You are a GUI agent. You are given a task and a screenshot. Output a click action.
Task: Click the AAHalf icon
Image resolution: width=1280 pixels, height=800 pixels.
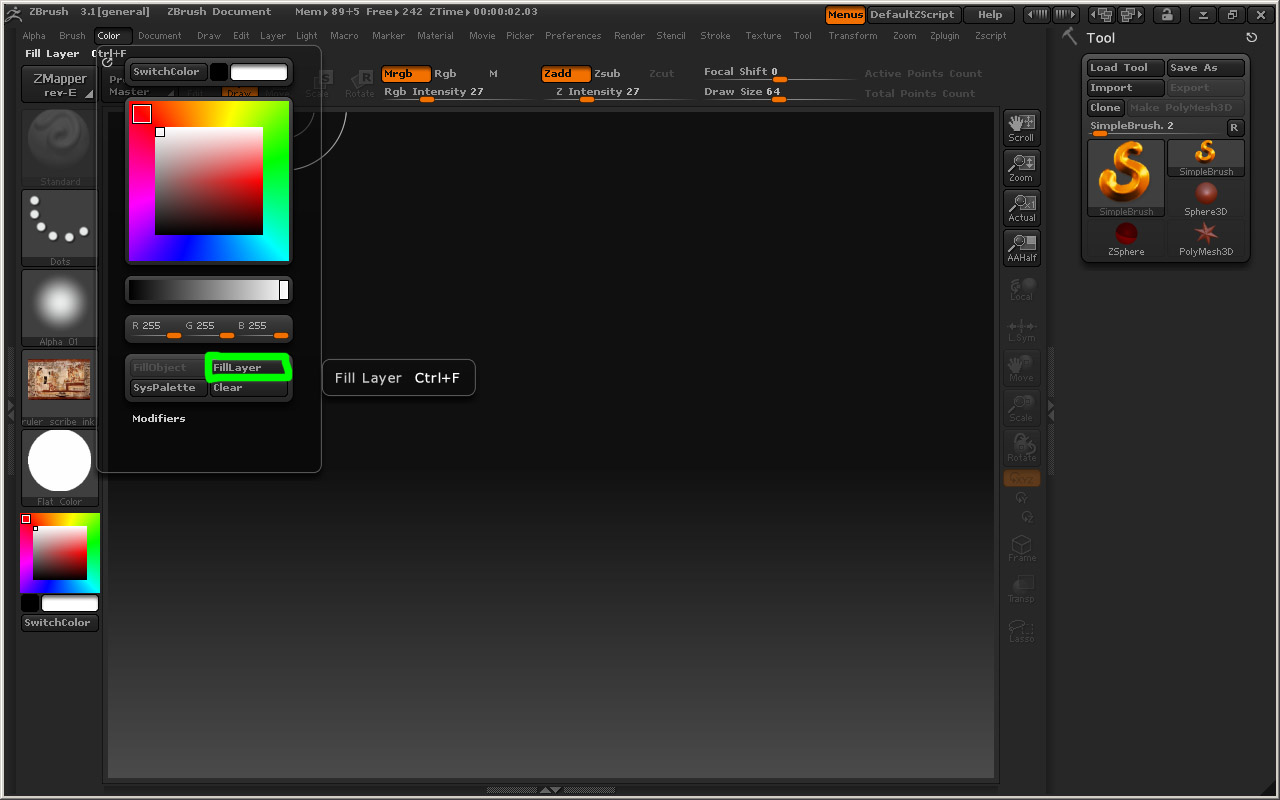1021,248
